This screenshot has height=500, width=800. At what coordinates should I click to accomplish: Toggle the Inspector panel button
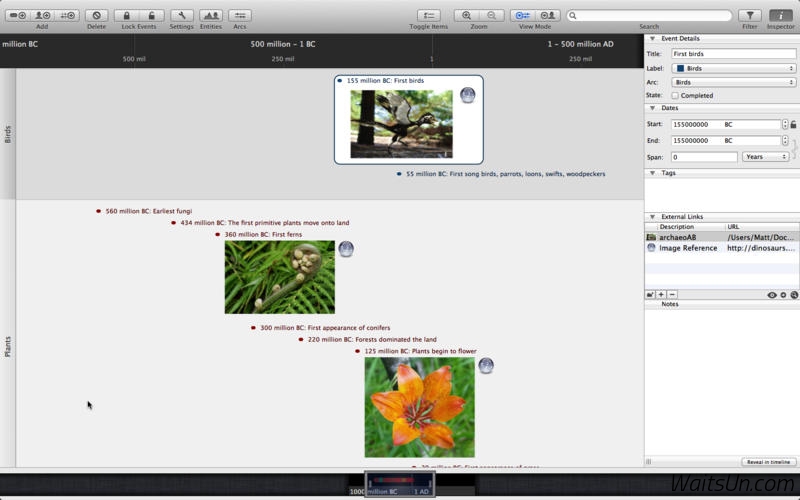click(781, 15)
